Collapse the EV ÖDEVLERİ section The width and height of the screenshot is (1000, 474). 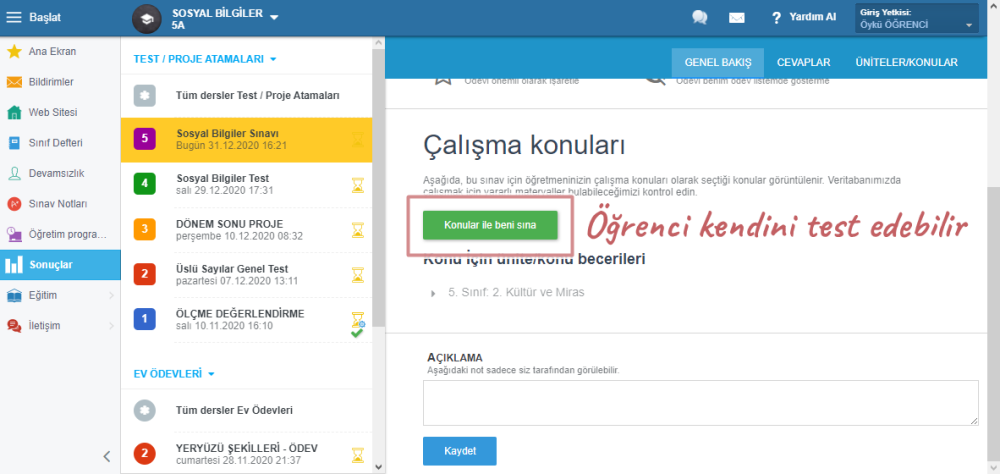click(x=174, y=374)
